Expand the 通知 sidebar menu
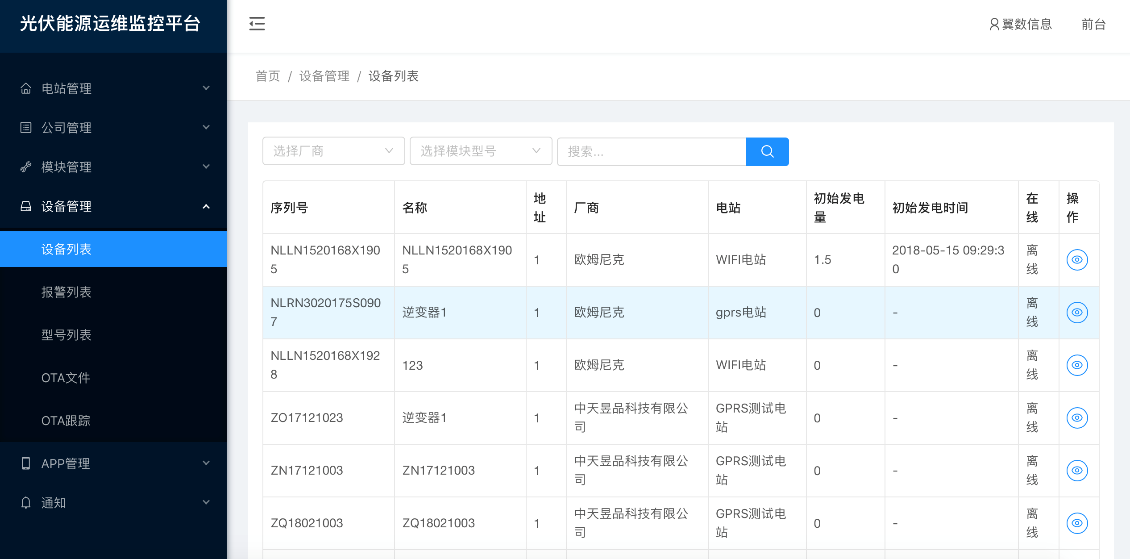 click(113, 503)
